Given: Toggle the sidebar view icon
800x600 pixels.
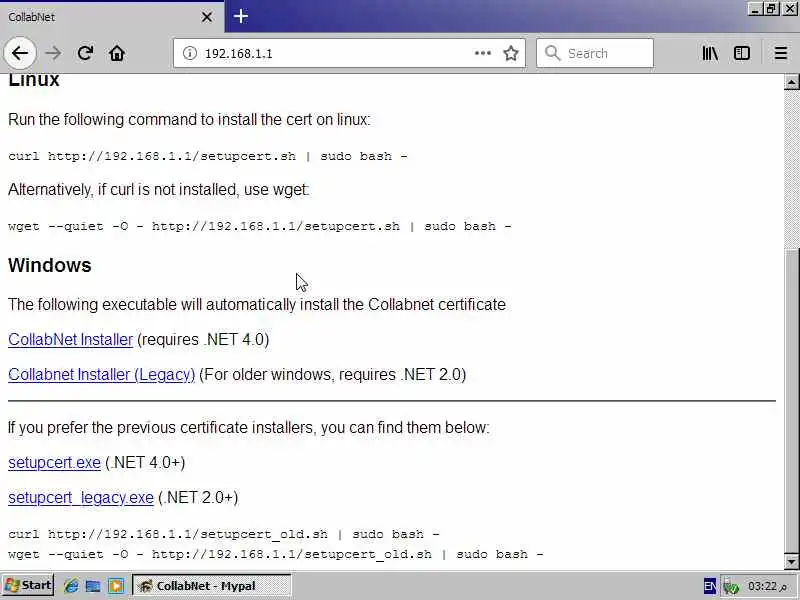Looking at the screenshot, I should pos(742,53).
